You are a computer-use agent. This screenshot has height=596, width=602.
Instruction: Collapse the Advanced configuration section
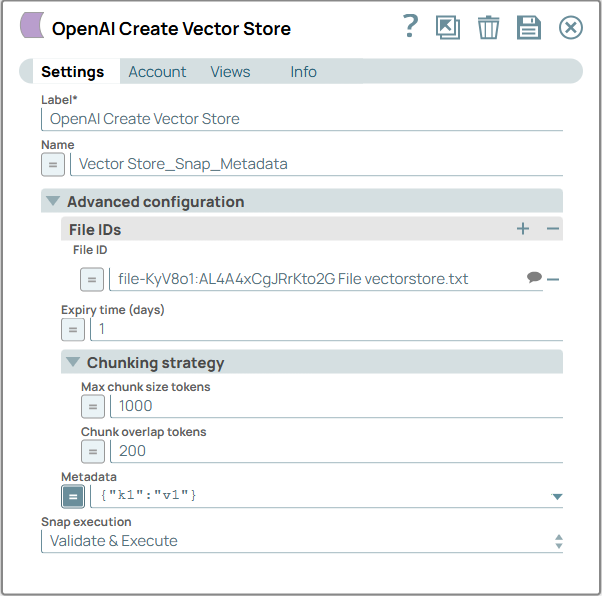point(53,201)
